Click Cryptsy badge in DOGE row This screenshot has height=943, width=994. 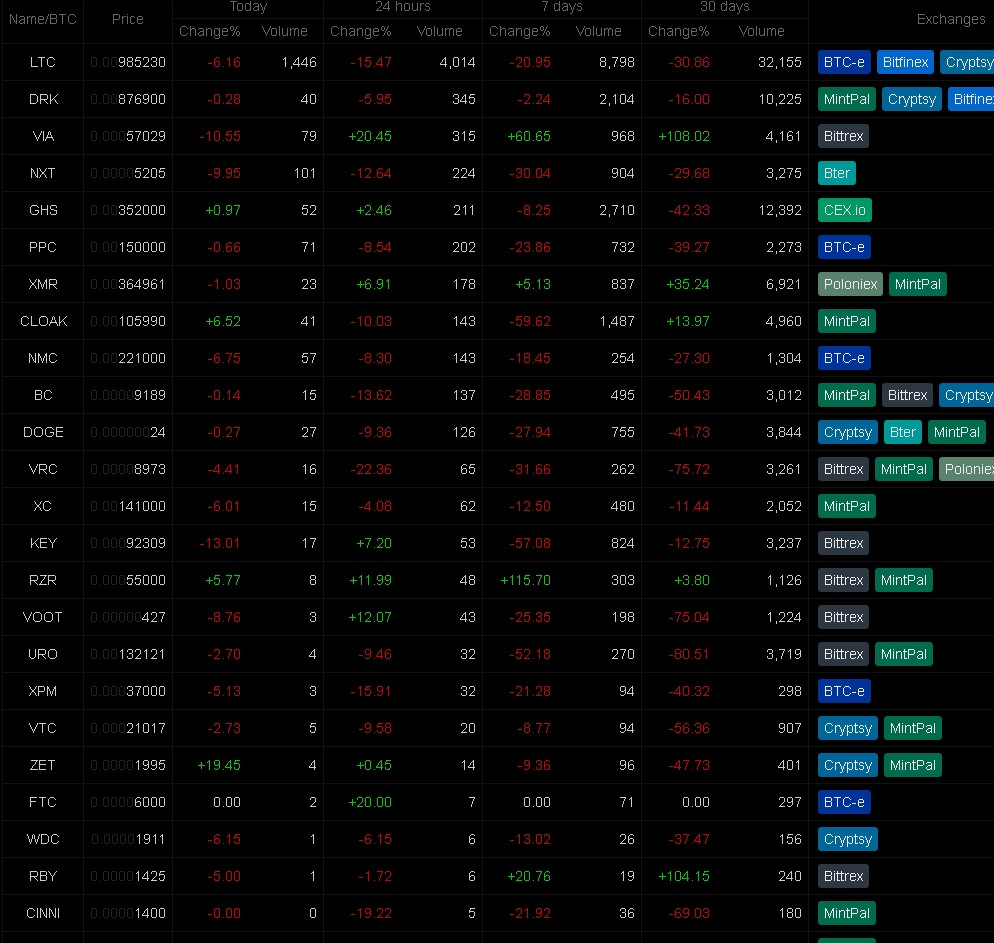click(848, 432)
